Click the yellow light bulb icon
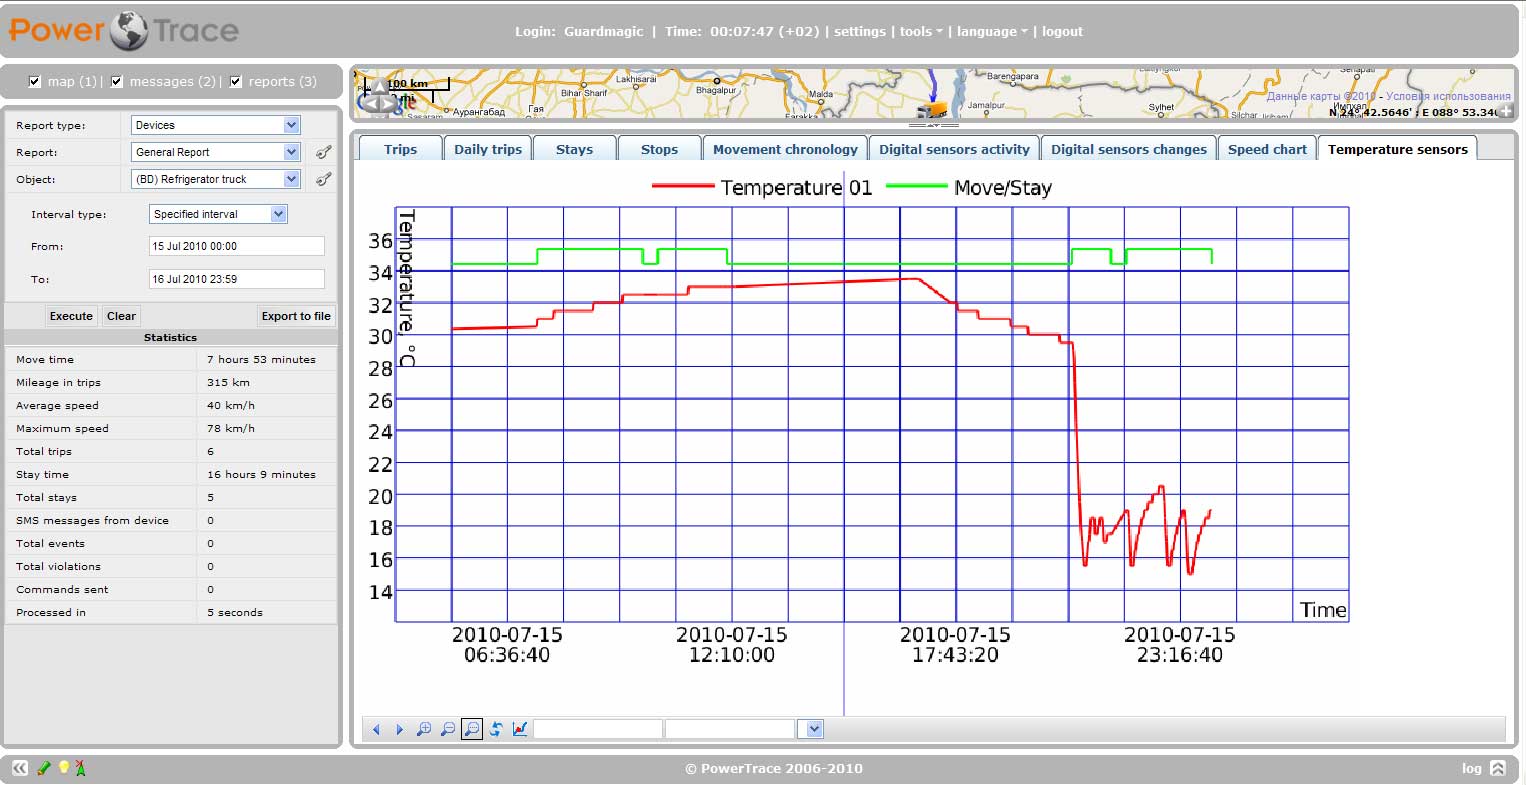This screenshot has width=1526, height=785. [64, 767]
